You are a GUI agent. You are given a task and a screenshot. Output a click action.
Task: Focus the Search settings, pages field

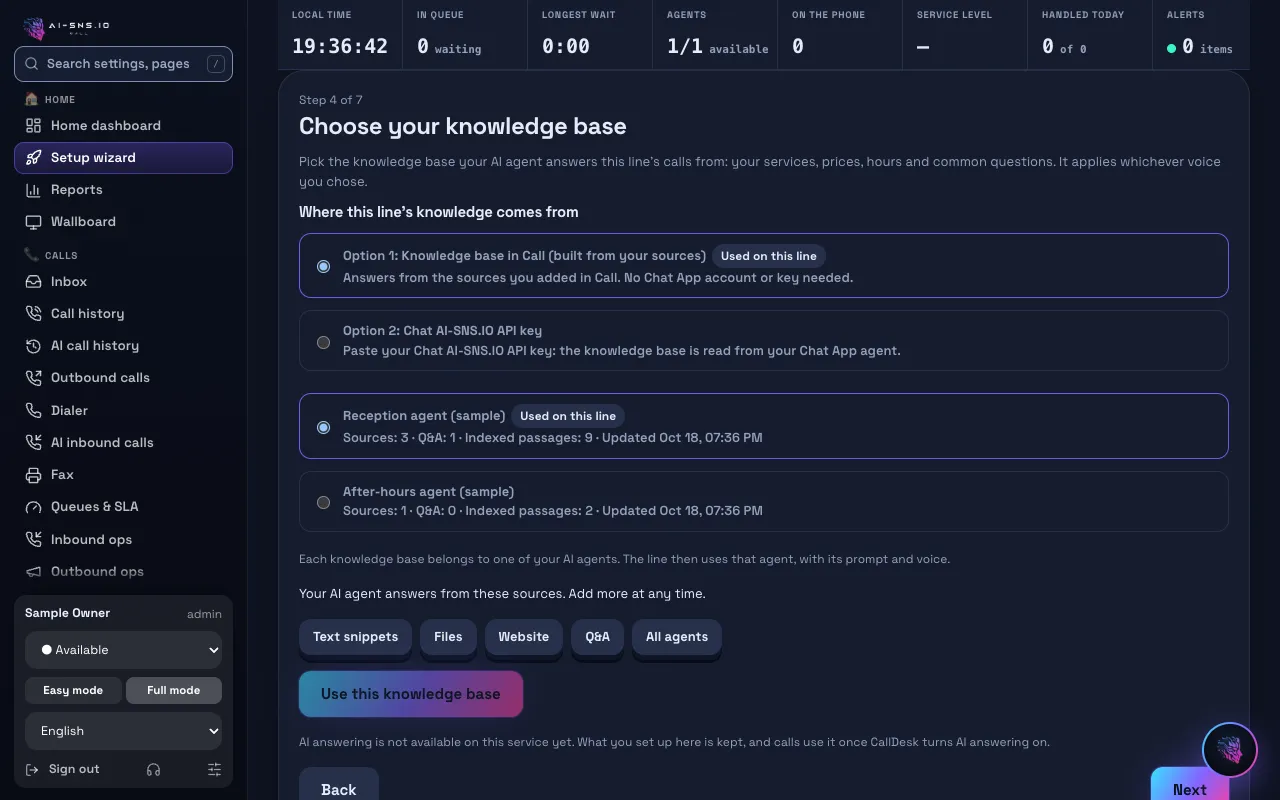coord(123,64)
